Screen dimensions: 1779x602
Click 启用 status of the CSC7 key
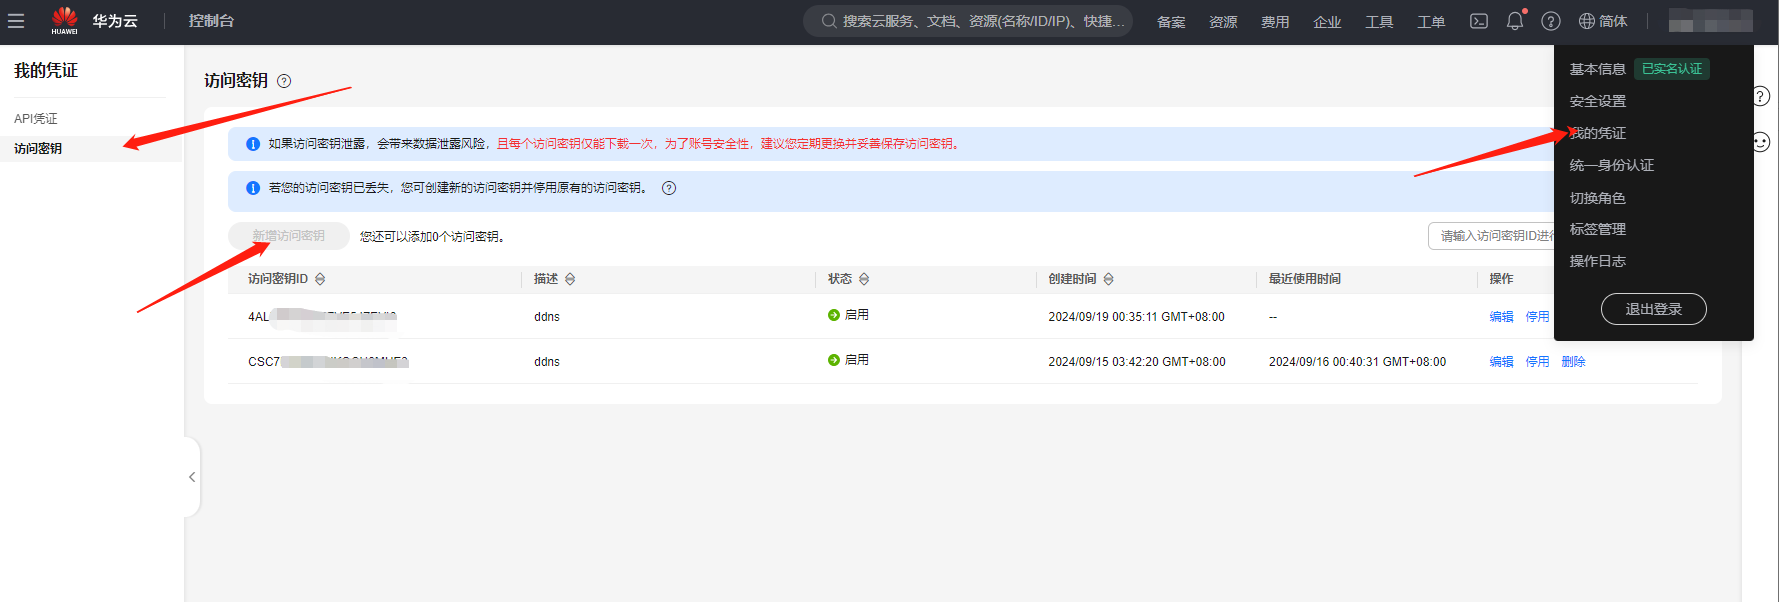(x=848, y=360)
